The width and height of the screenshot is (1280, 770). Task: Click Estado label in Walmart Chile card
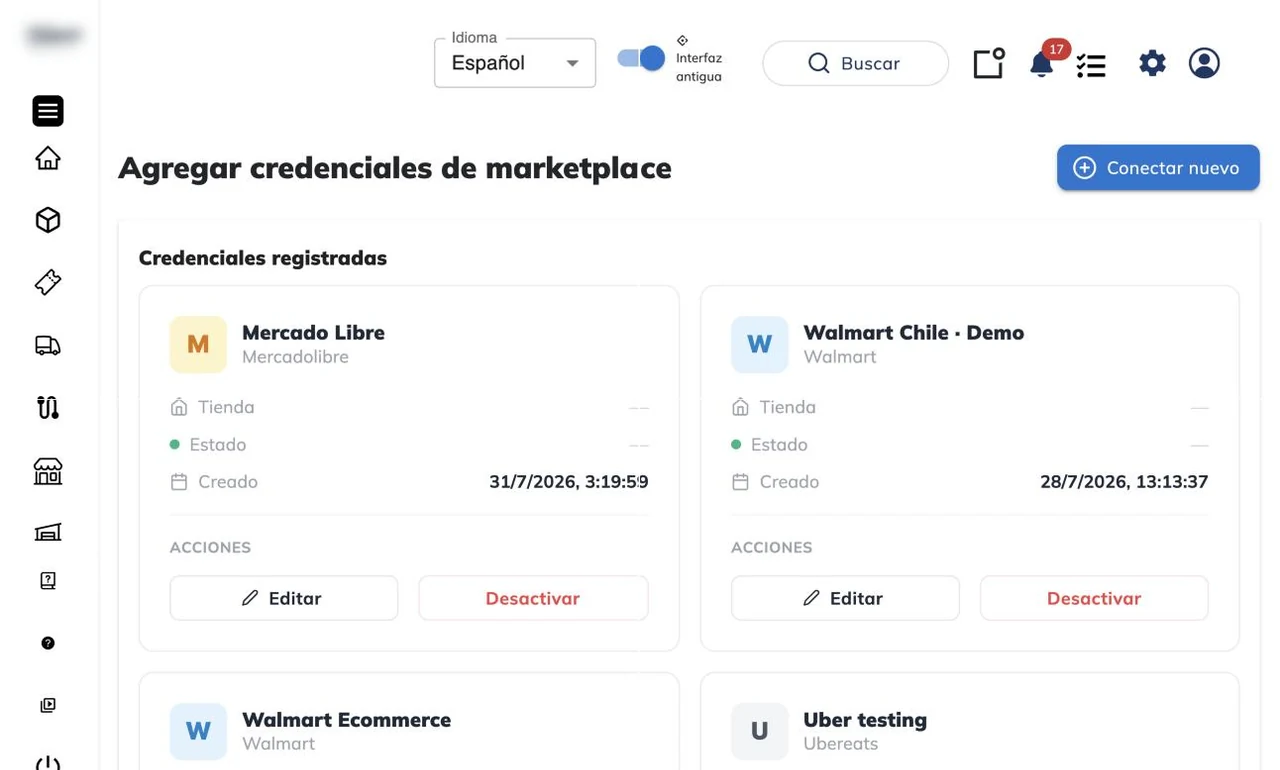point(779,444)
